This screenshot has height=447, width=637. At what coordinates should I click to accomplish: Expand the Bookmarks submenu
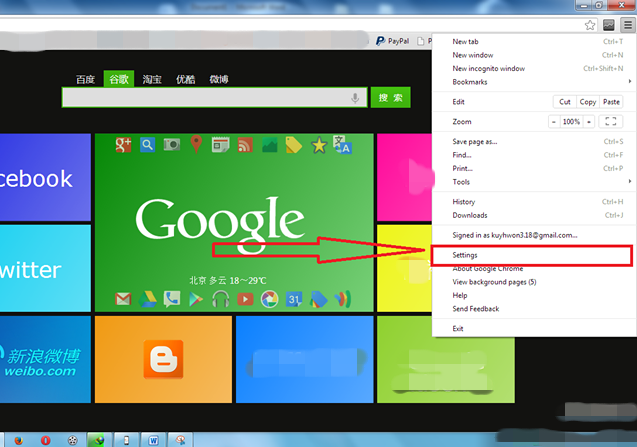pos(534,82)
